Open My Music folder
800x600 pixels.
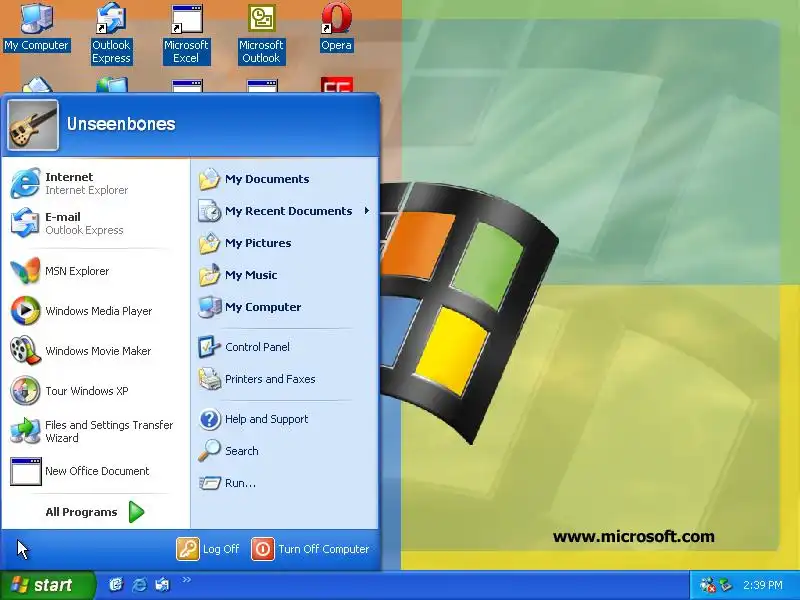click(284, 275)
